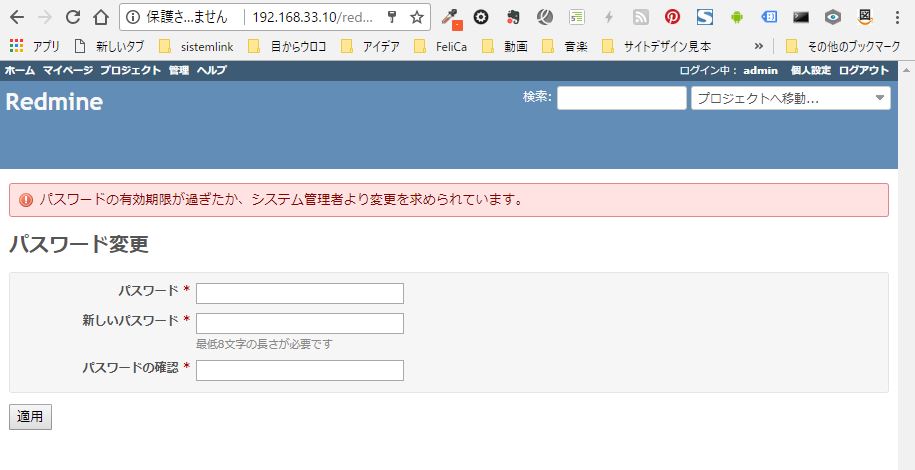Open the color picker eyedropper extension

(451, 19)
